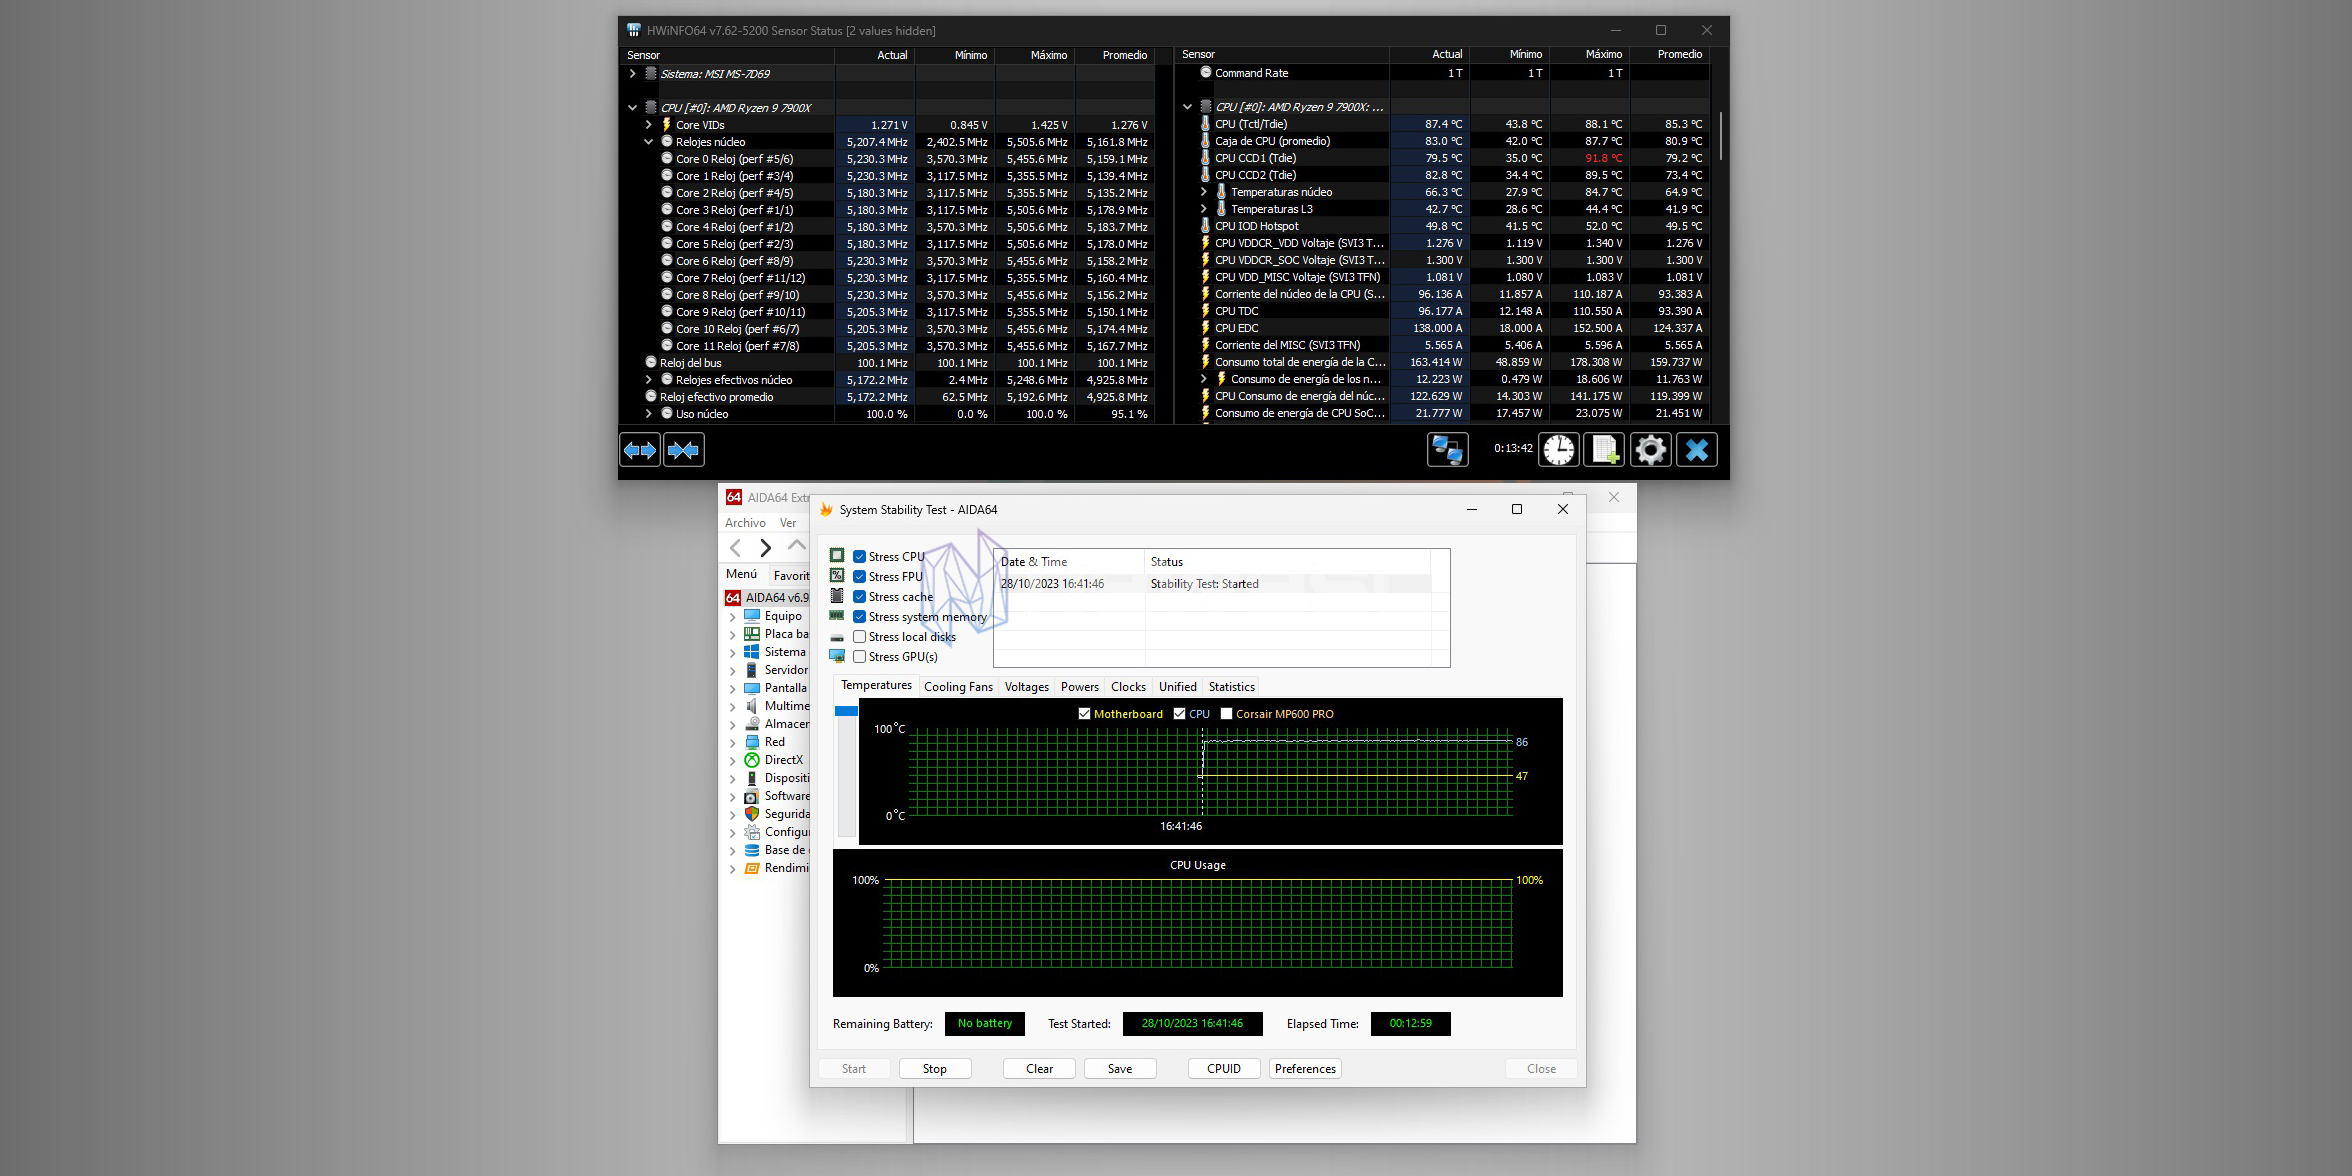Click the memory module icon beside Stress system memory
This screenshot has height=1176, width=2352.
pyautogui.click(x=837, y=616)
